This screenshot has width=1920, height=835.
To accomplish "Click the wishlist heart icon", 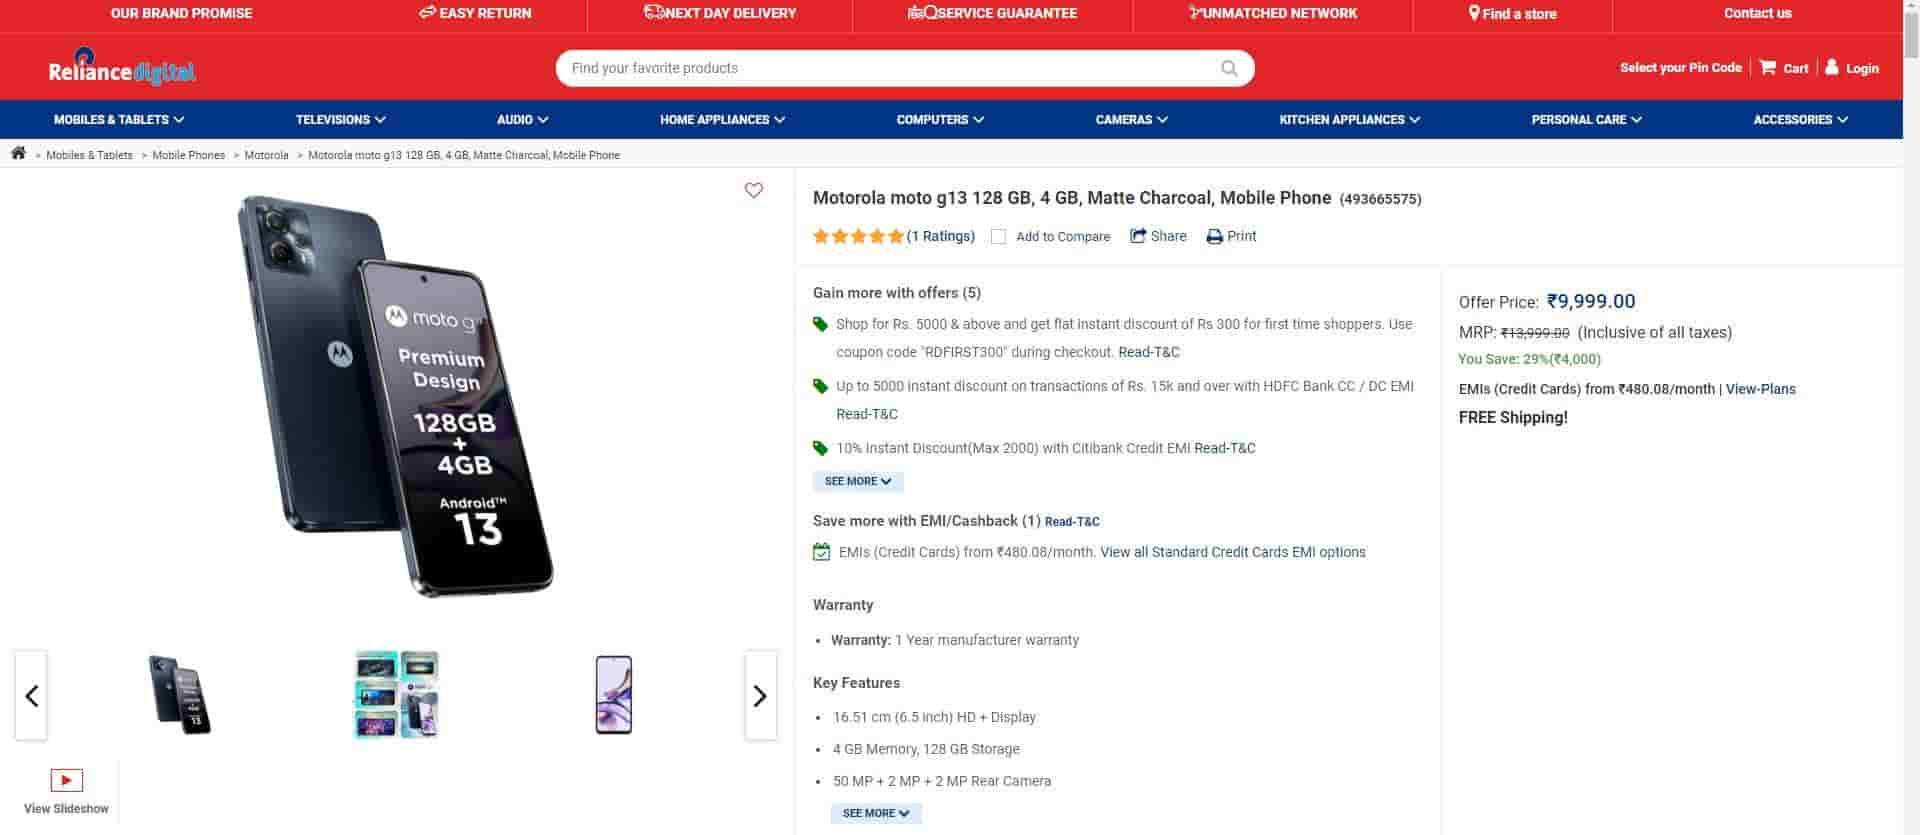I will tap(754, 190).
